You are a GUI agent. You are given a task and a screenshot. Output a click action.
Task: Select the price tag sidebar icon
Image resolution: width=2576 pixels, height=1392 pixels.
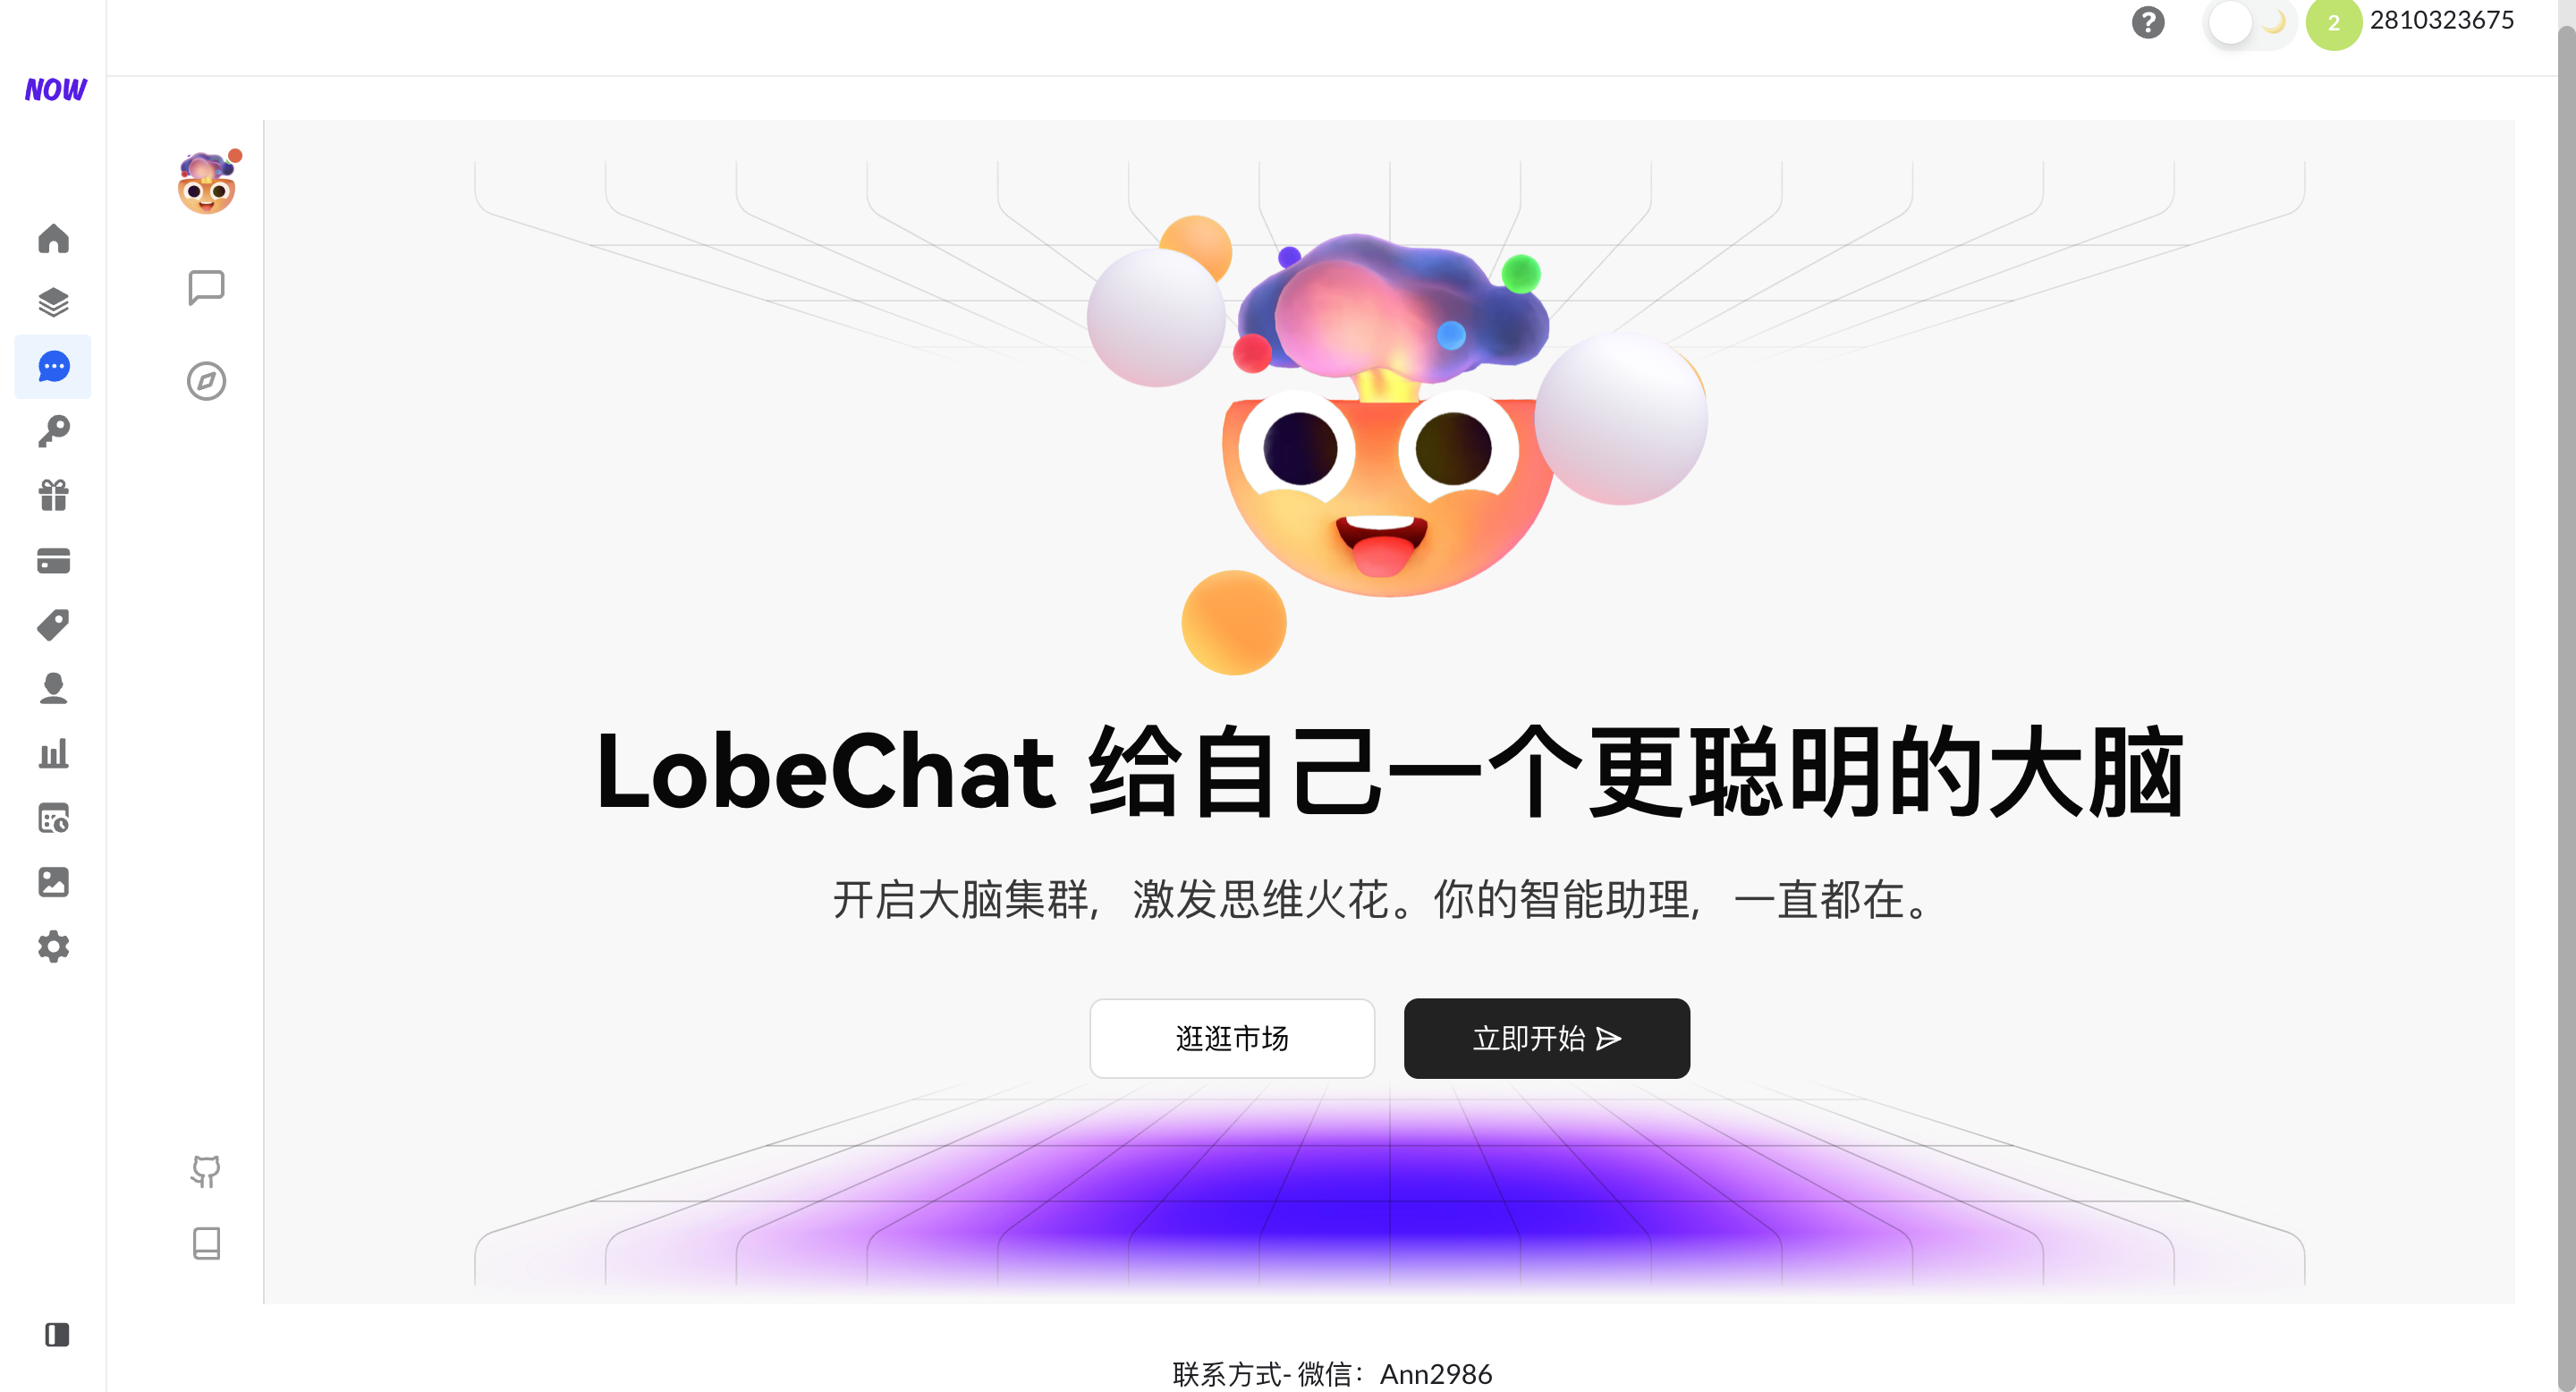pyautogui.click(x=53, y=625)
